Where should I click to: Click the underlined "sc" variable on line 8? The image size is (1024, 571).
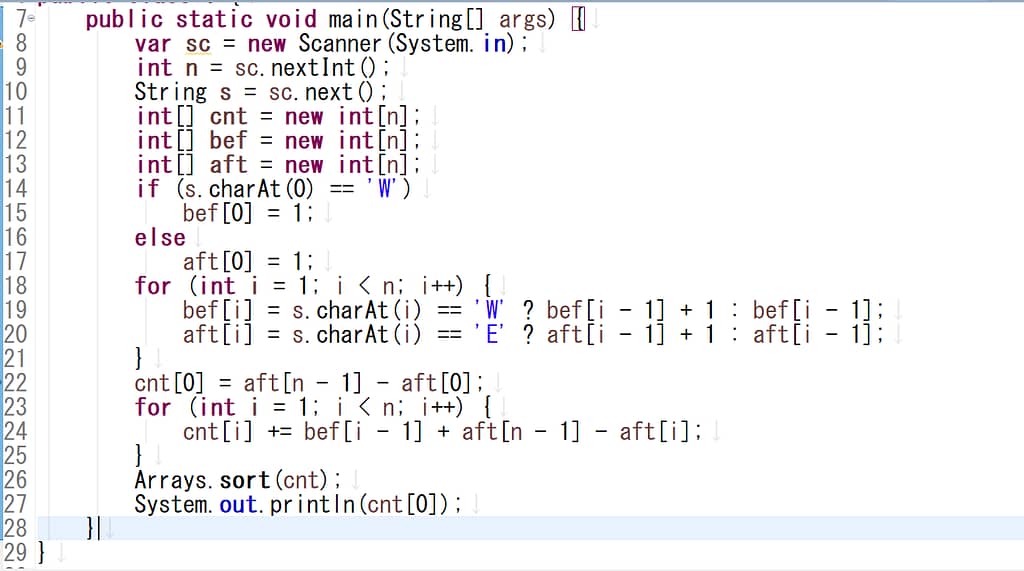coord(198,44)
